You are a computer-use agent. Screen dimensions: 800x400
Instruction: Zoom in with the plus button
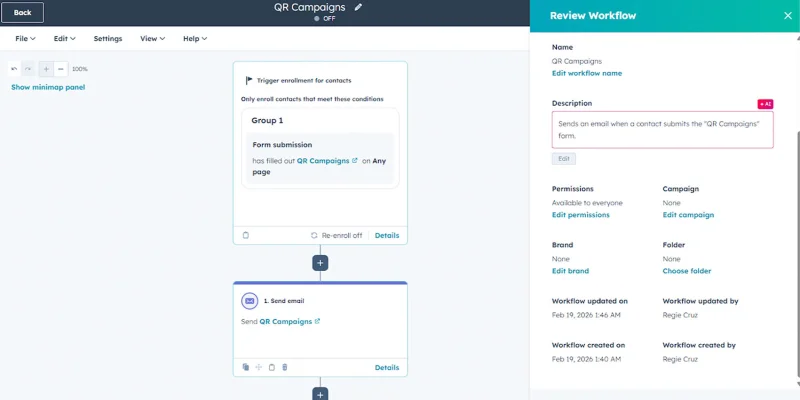tap(46, 69)
